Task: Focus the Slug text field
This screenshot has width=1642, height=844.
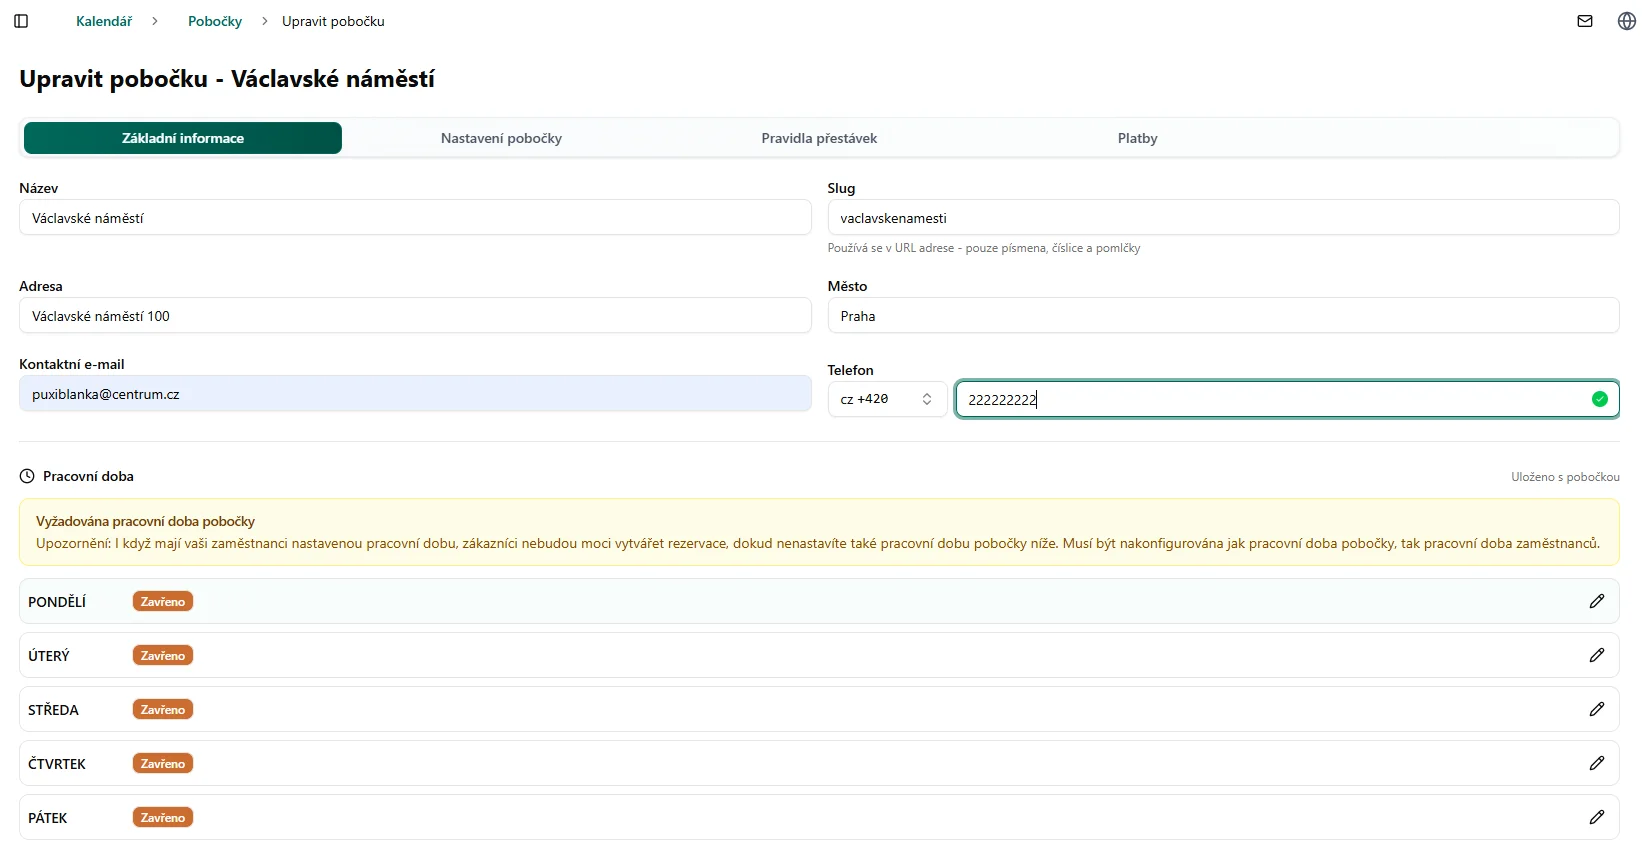Action: (x=1222, y=218)
